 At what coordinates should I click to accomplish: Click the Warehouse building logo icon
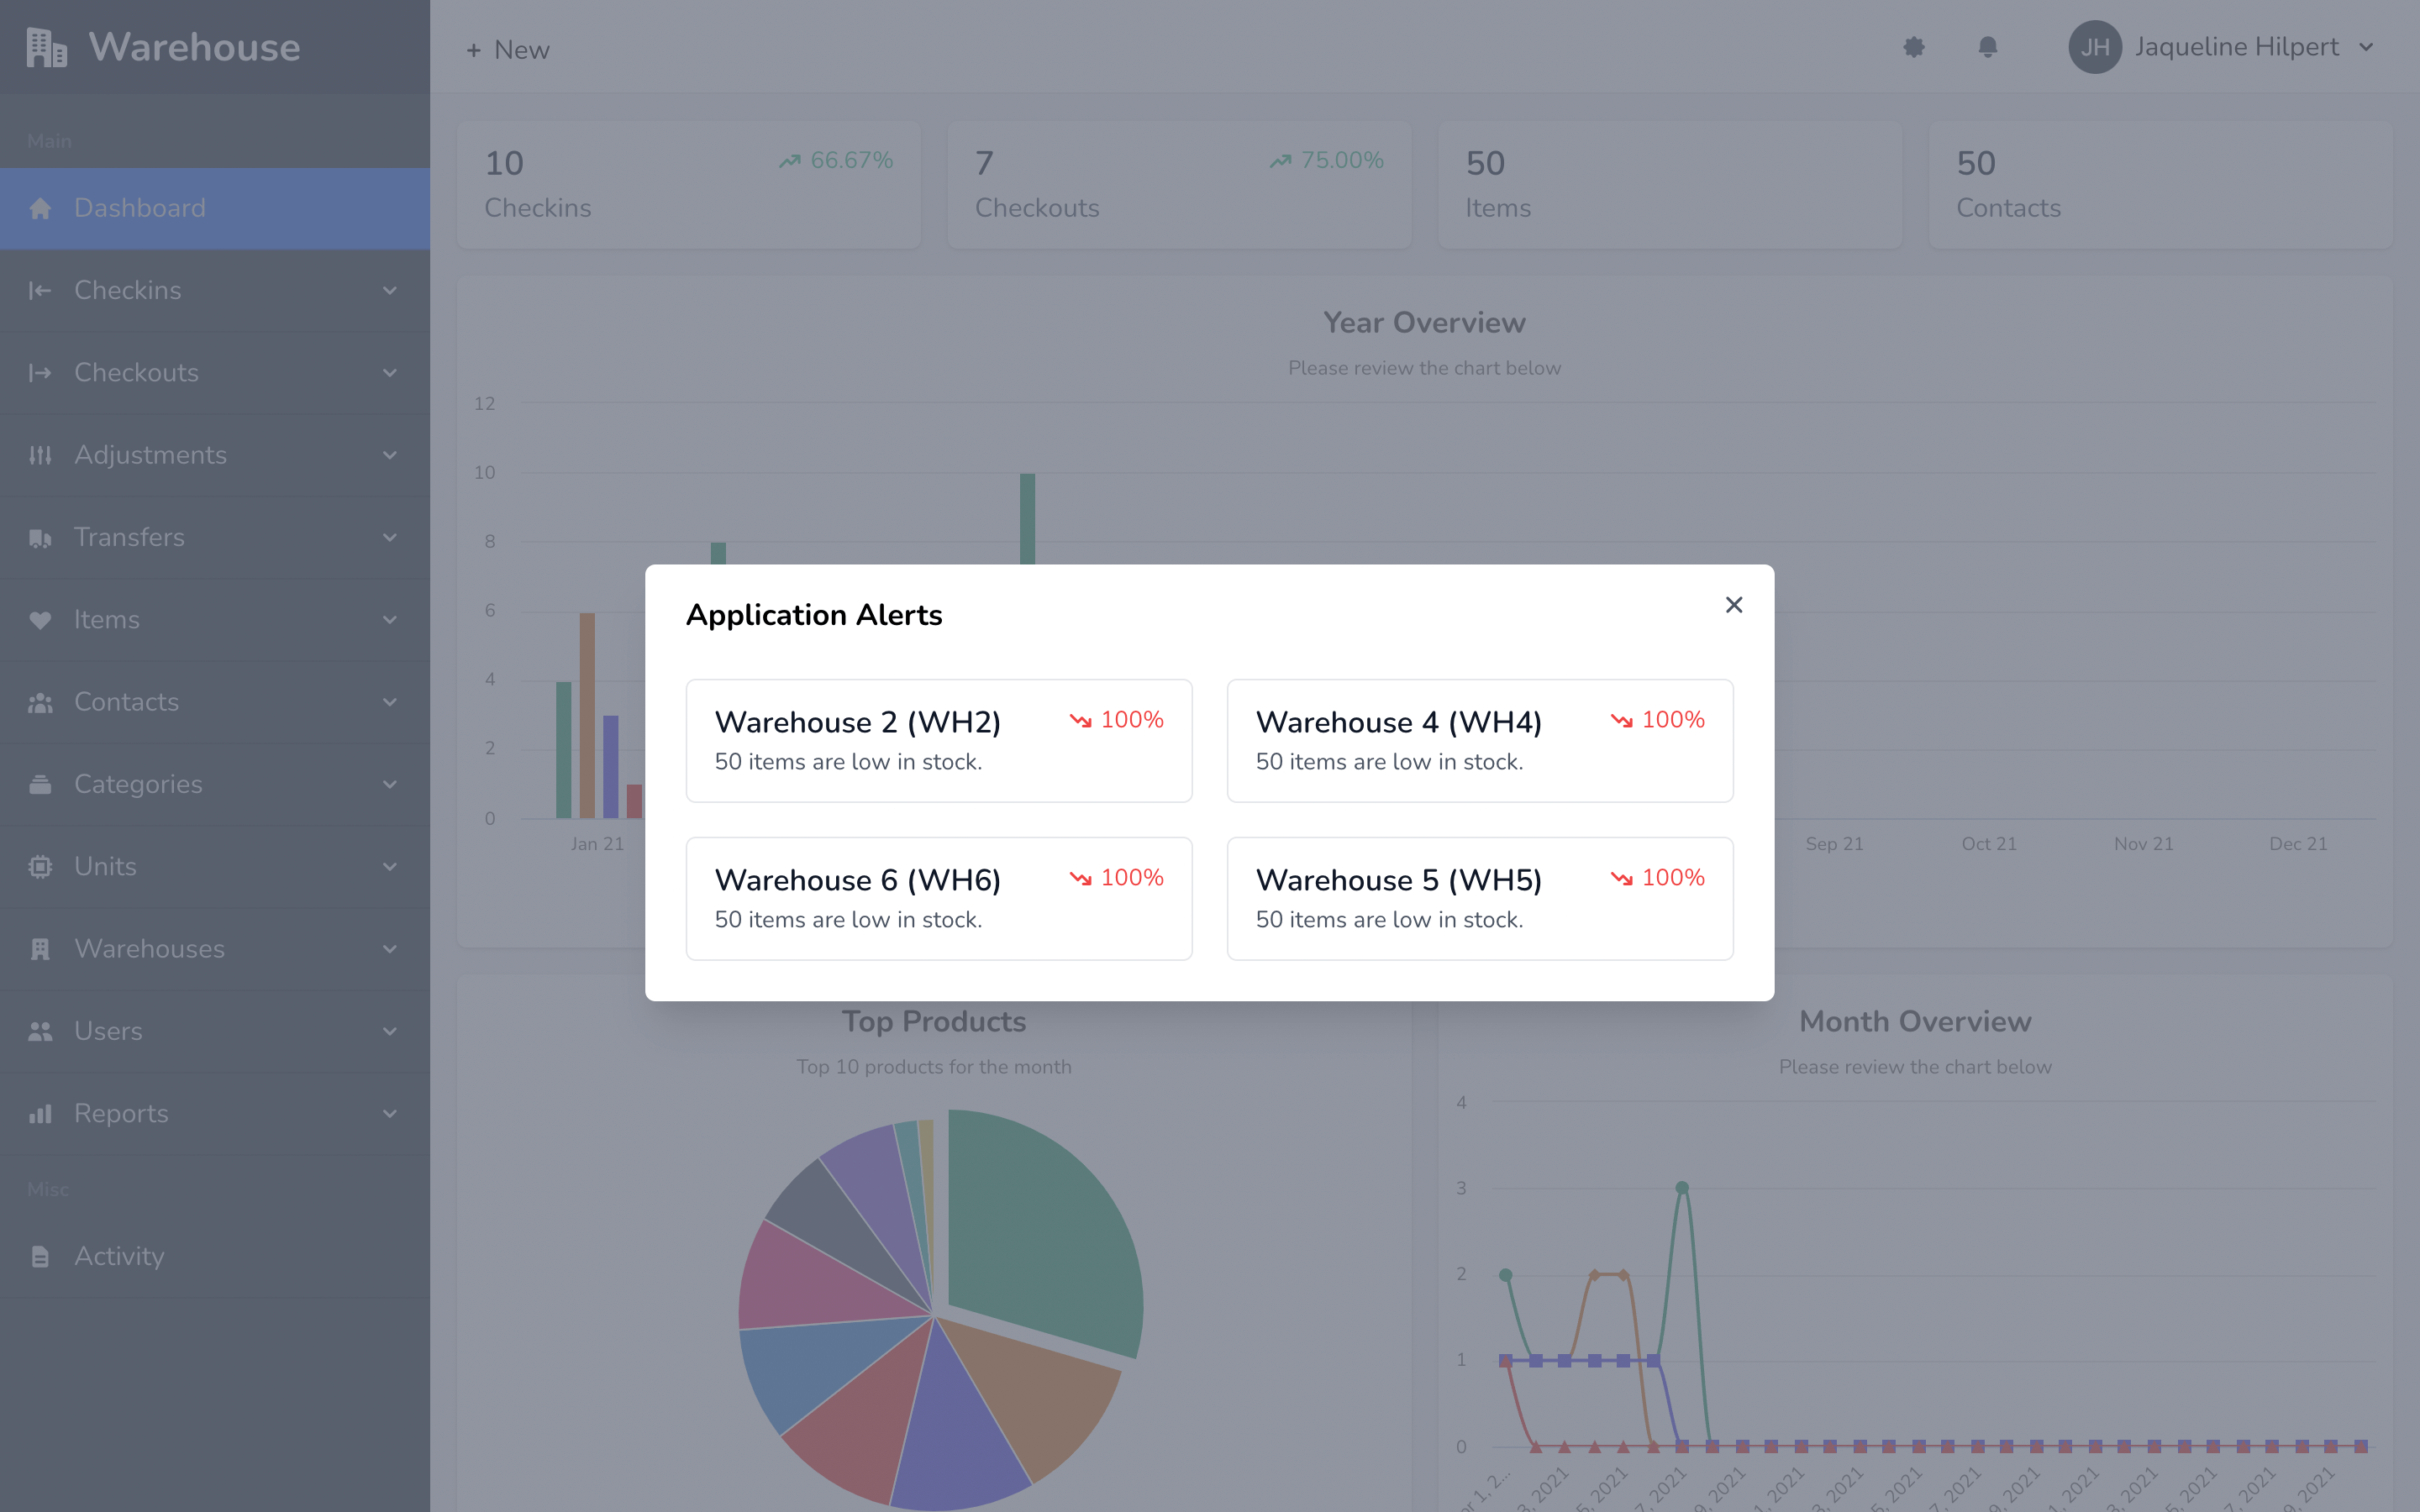coord(46,47)
